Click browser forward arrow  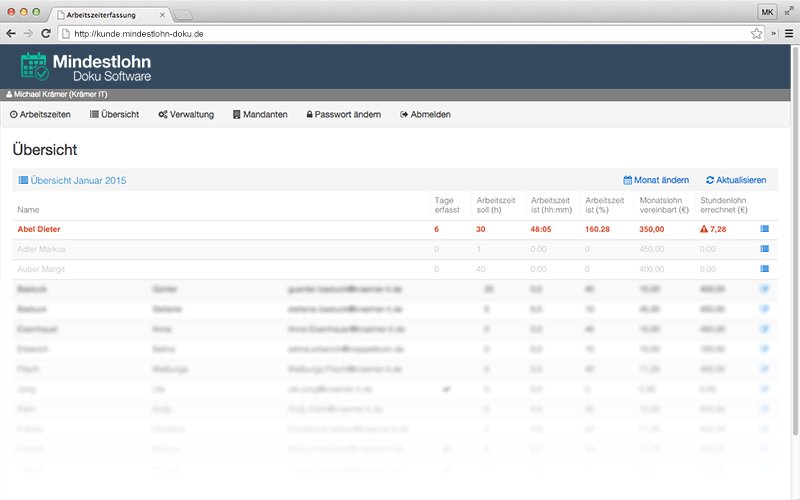coord(28,34)
